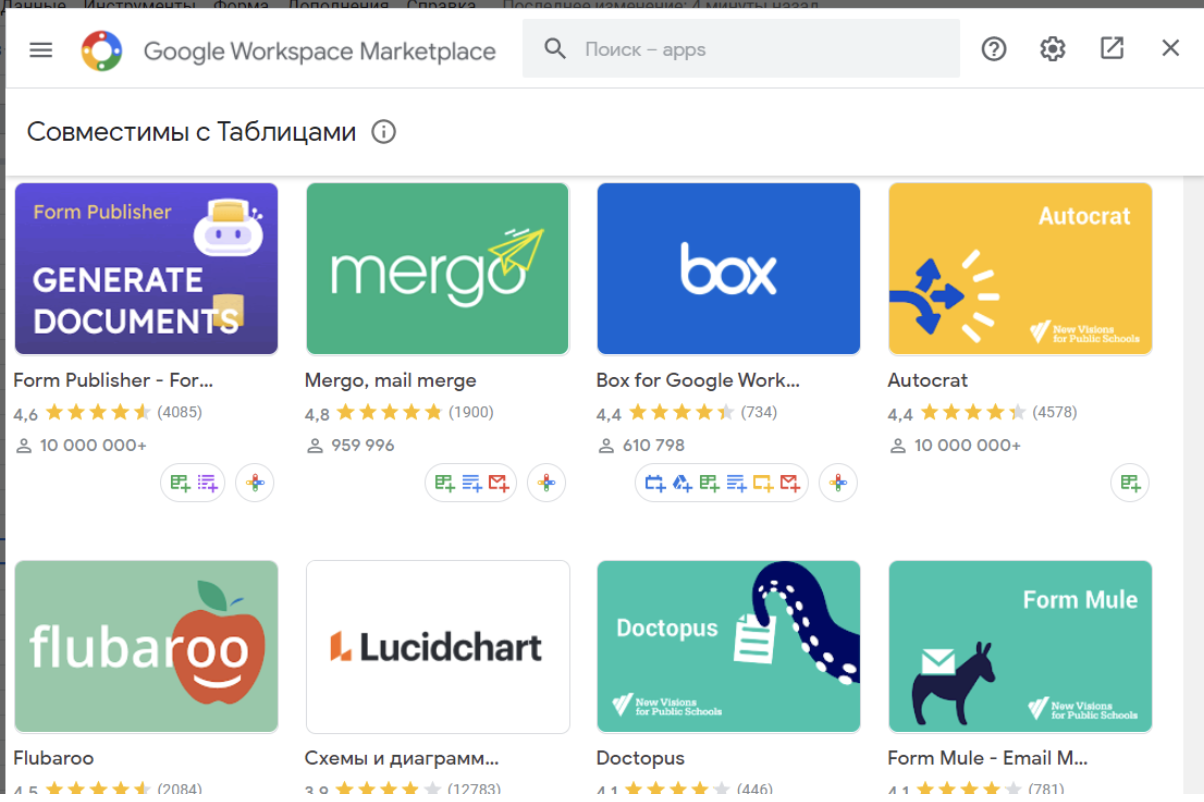Click info icon next to 'Совместимы с Таблицами'
The width and height of the screenshot is (1204, 802).
(x=384, y=132)
